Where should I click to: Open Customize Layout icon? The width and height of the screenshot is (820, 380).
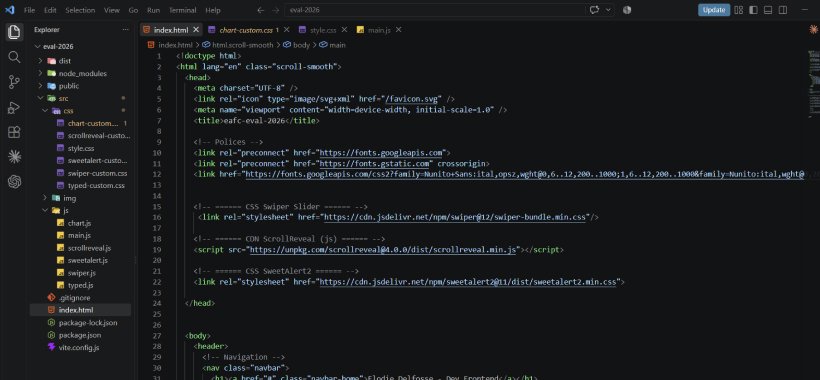(738, 10)
